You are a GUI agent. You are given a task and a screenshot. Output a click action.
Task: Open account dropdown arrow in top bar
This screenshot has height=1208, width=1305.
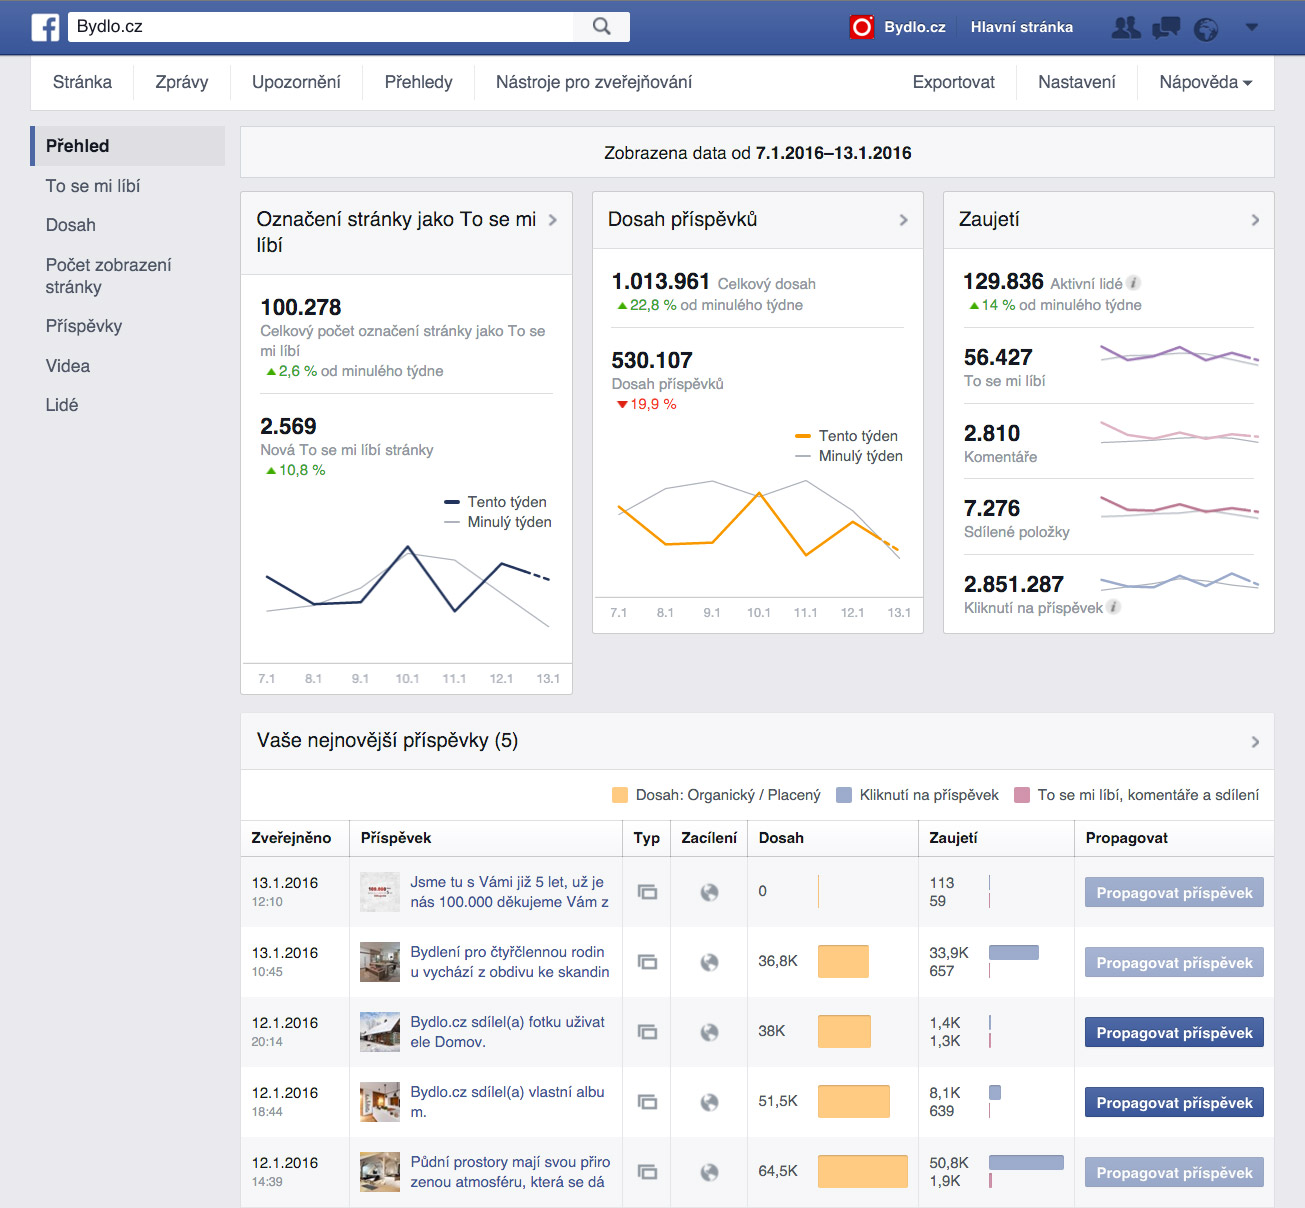tap(1251, 27)
